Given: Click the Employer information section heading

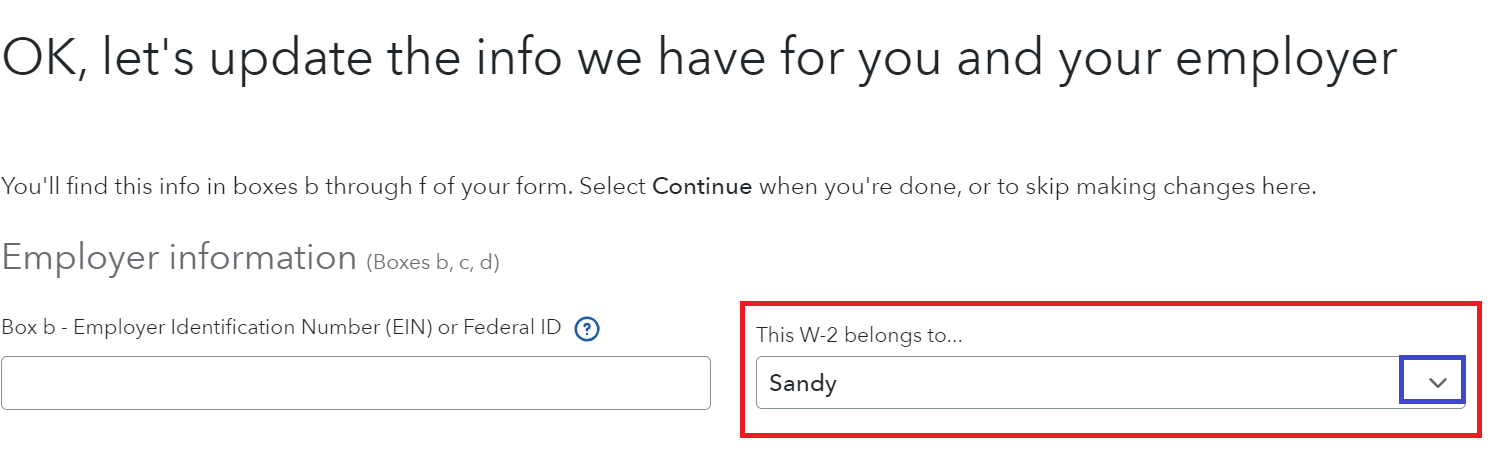Looking at the screenshot, I should click(179, 258).
